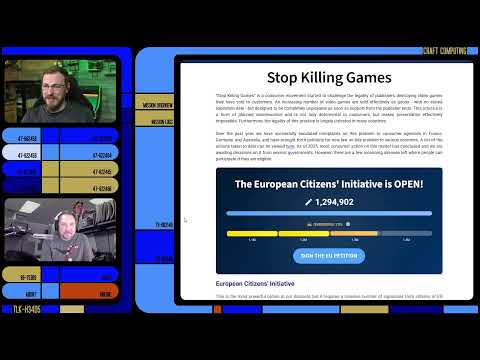Click the pencil icon beside the signature count
Image resolution: width=480 pixels, height=360 pixels.
pos(309,202)
